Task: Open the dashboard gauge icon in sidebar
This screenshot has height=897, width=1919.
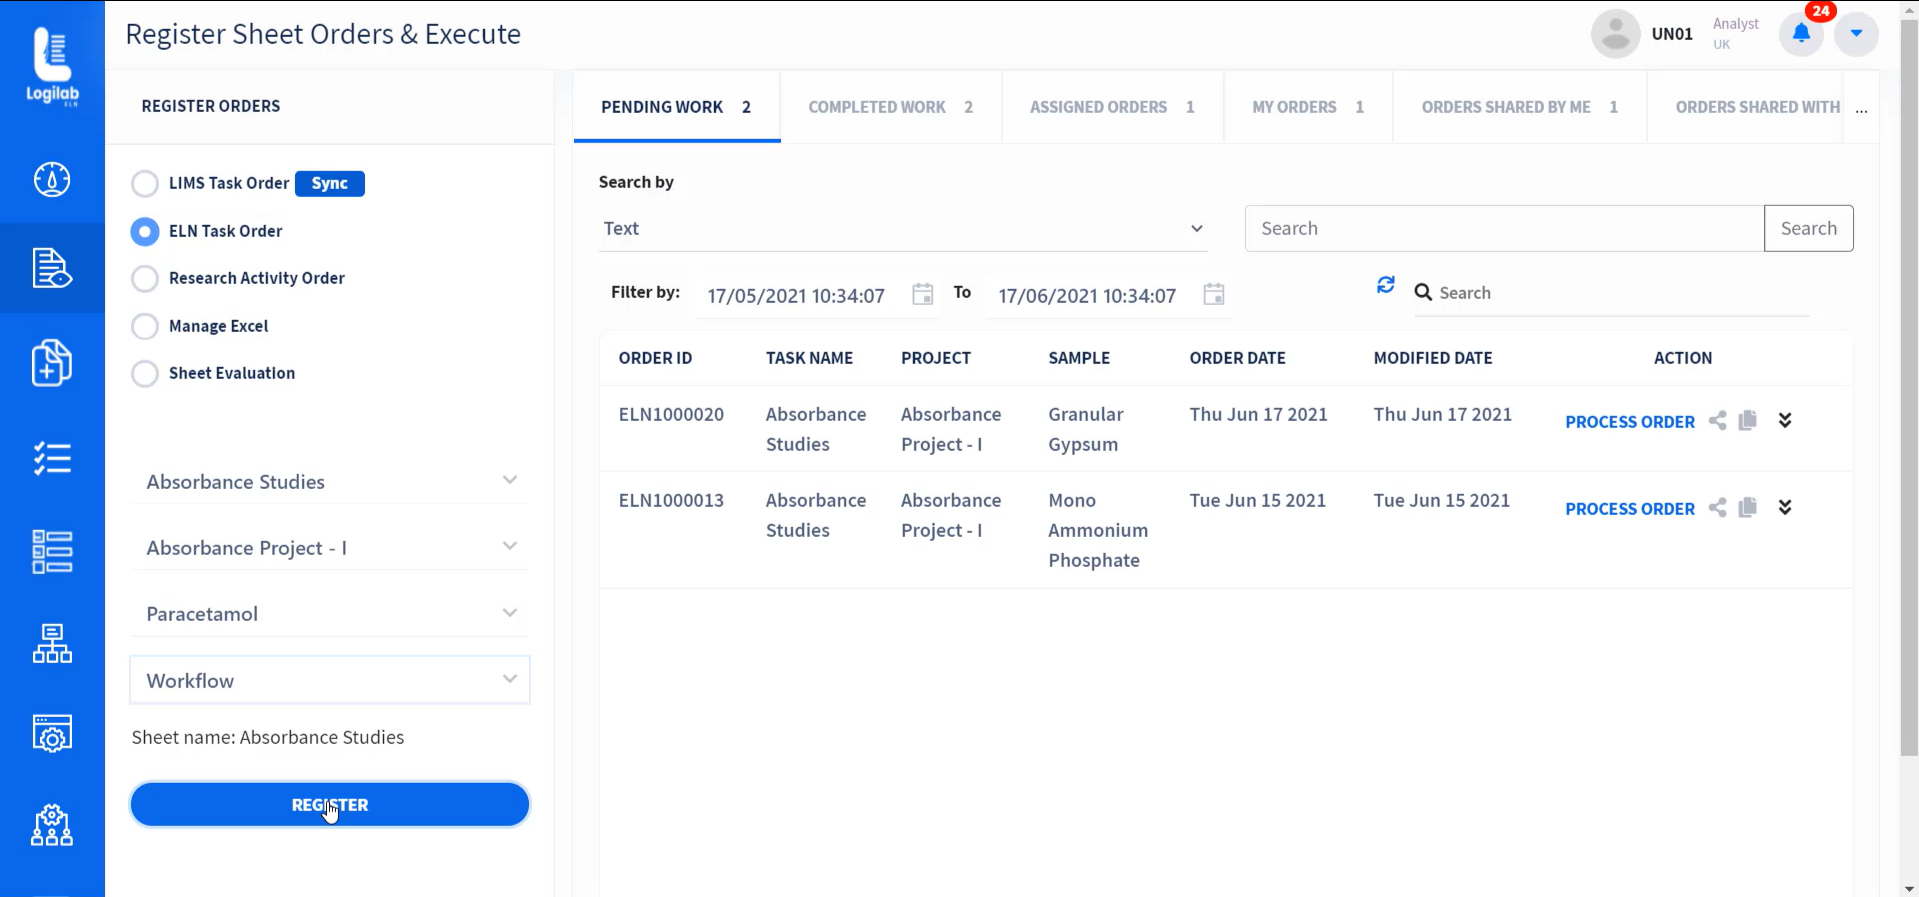Action: coord(52,179)
